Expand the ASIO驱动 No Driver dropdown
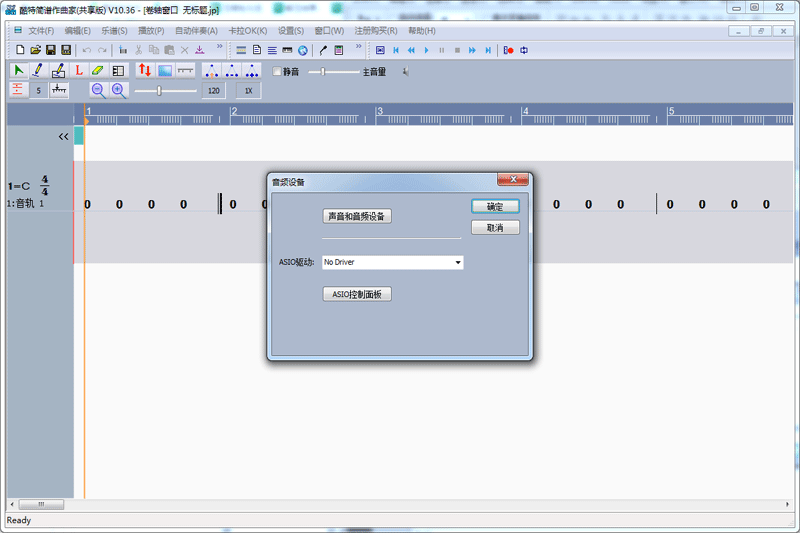800x533 pixels. coord(458,262)
